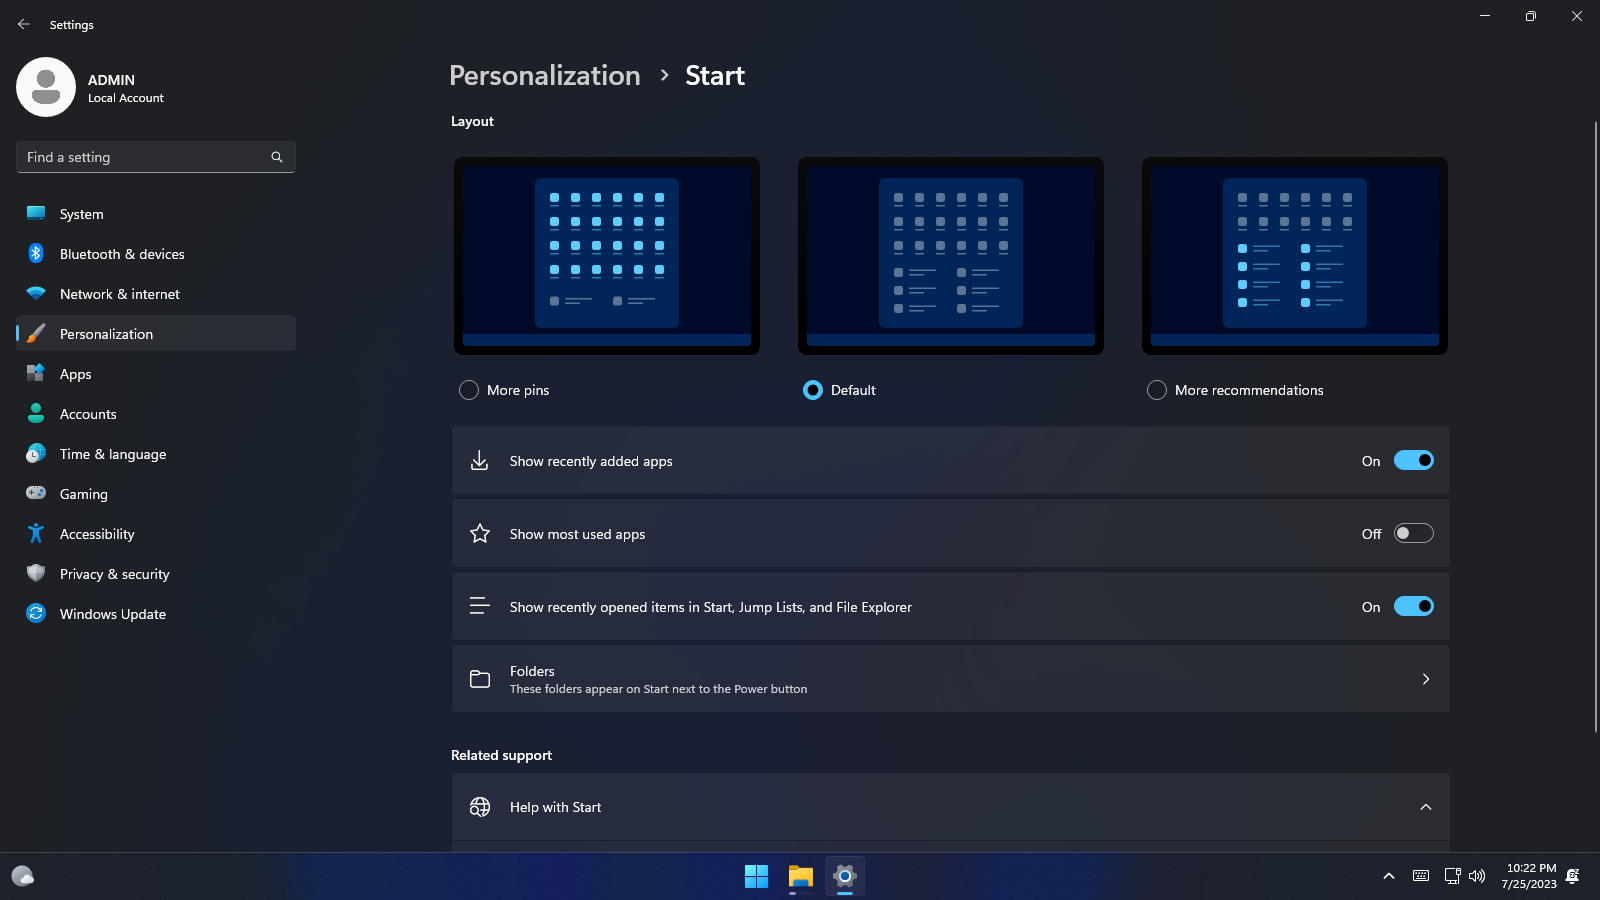Screen dimensions: 1600x900
Task: Click the More pins layout thumbnail
Action: 607,256
